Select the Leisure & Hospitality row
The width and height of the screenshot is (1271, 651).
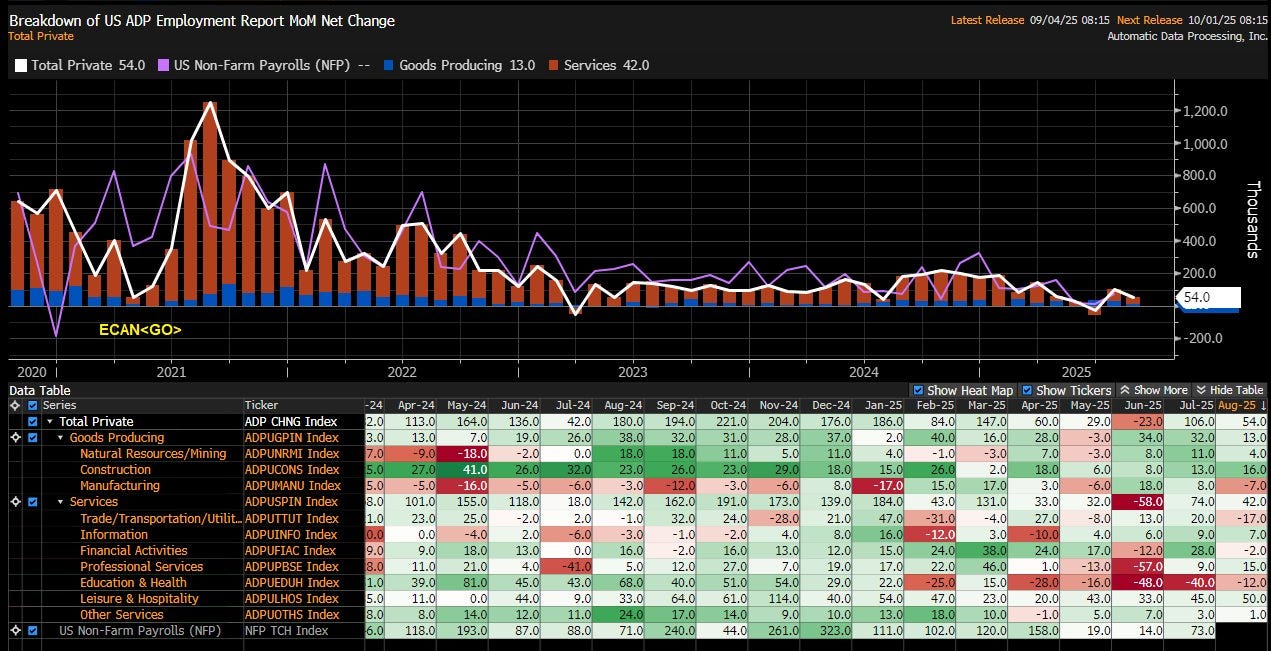(139, 598)
